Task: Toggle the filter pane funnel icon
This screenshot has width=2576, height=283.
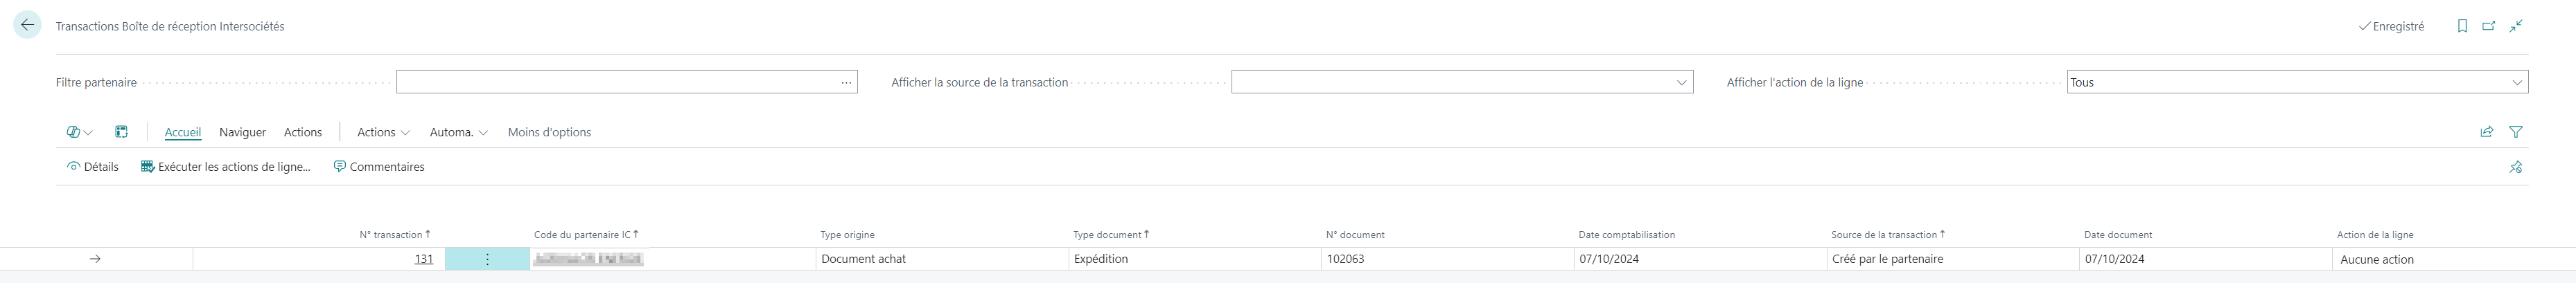Action: tap(2516, 132)
